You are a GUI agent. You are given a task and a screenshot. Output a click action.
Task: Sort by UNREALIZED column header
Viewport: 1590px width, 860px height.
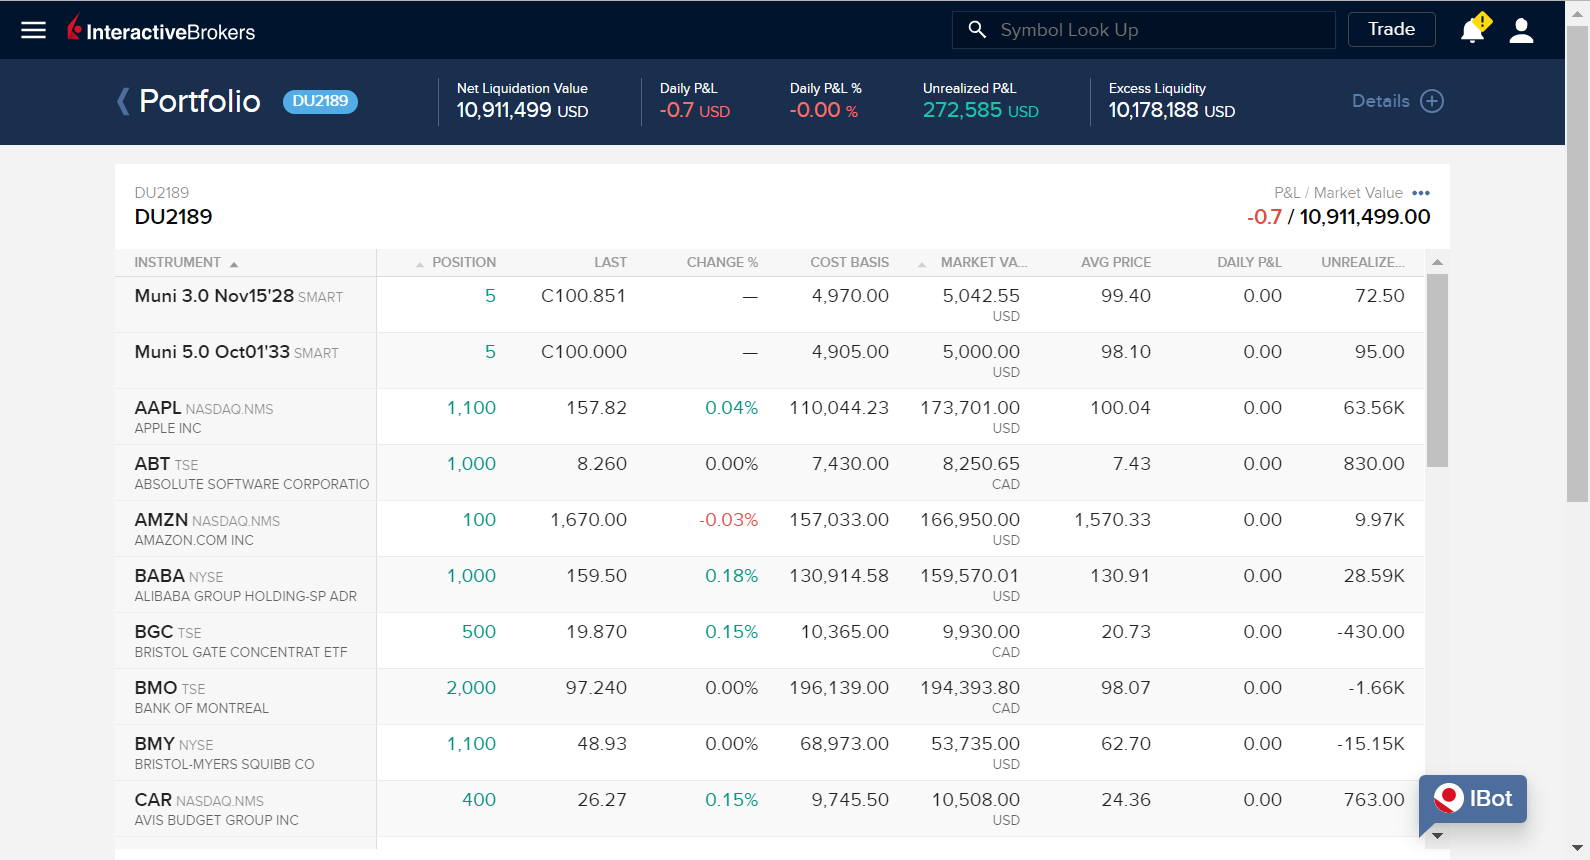point(1362,263)
